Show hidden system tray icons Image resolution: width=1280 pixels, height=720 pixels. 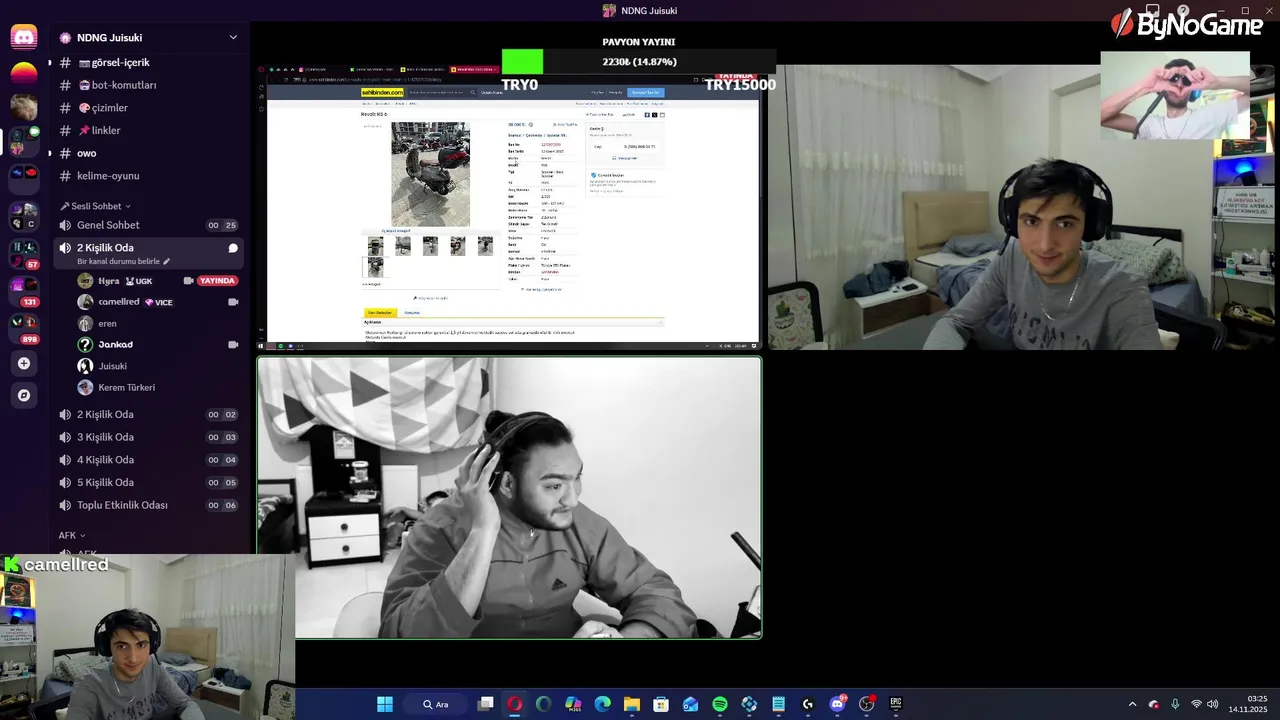tap(1132, 704)
